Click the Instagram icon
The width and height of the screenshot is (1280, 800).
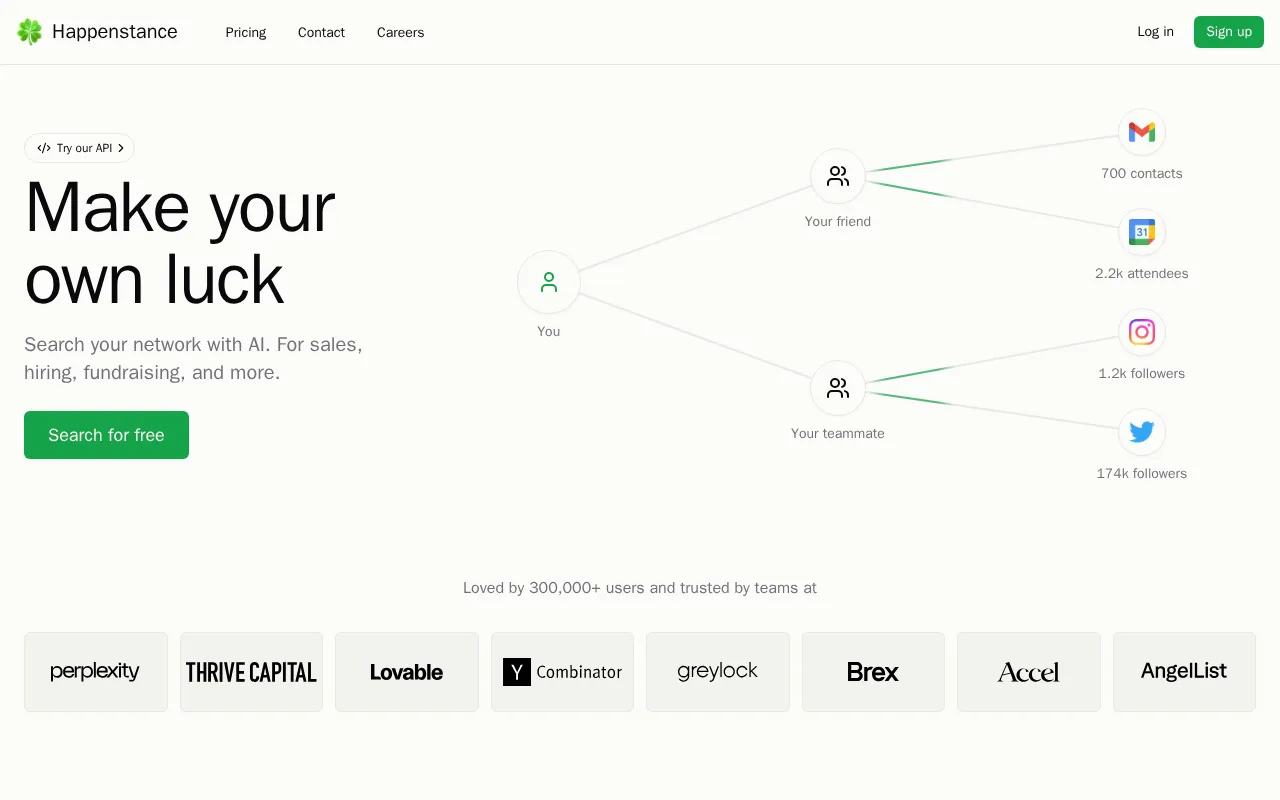point(1142,332)
